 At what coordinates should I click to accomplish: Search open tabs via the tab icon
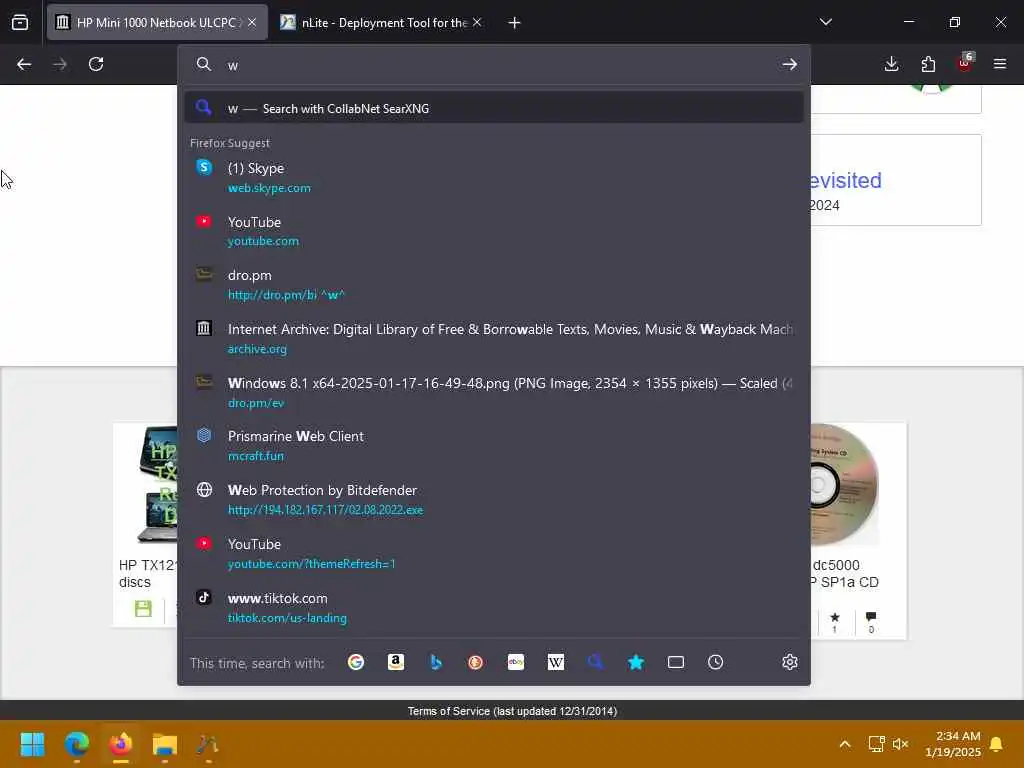click(x=676, y=662)
